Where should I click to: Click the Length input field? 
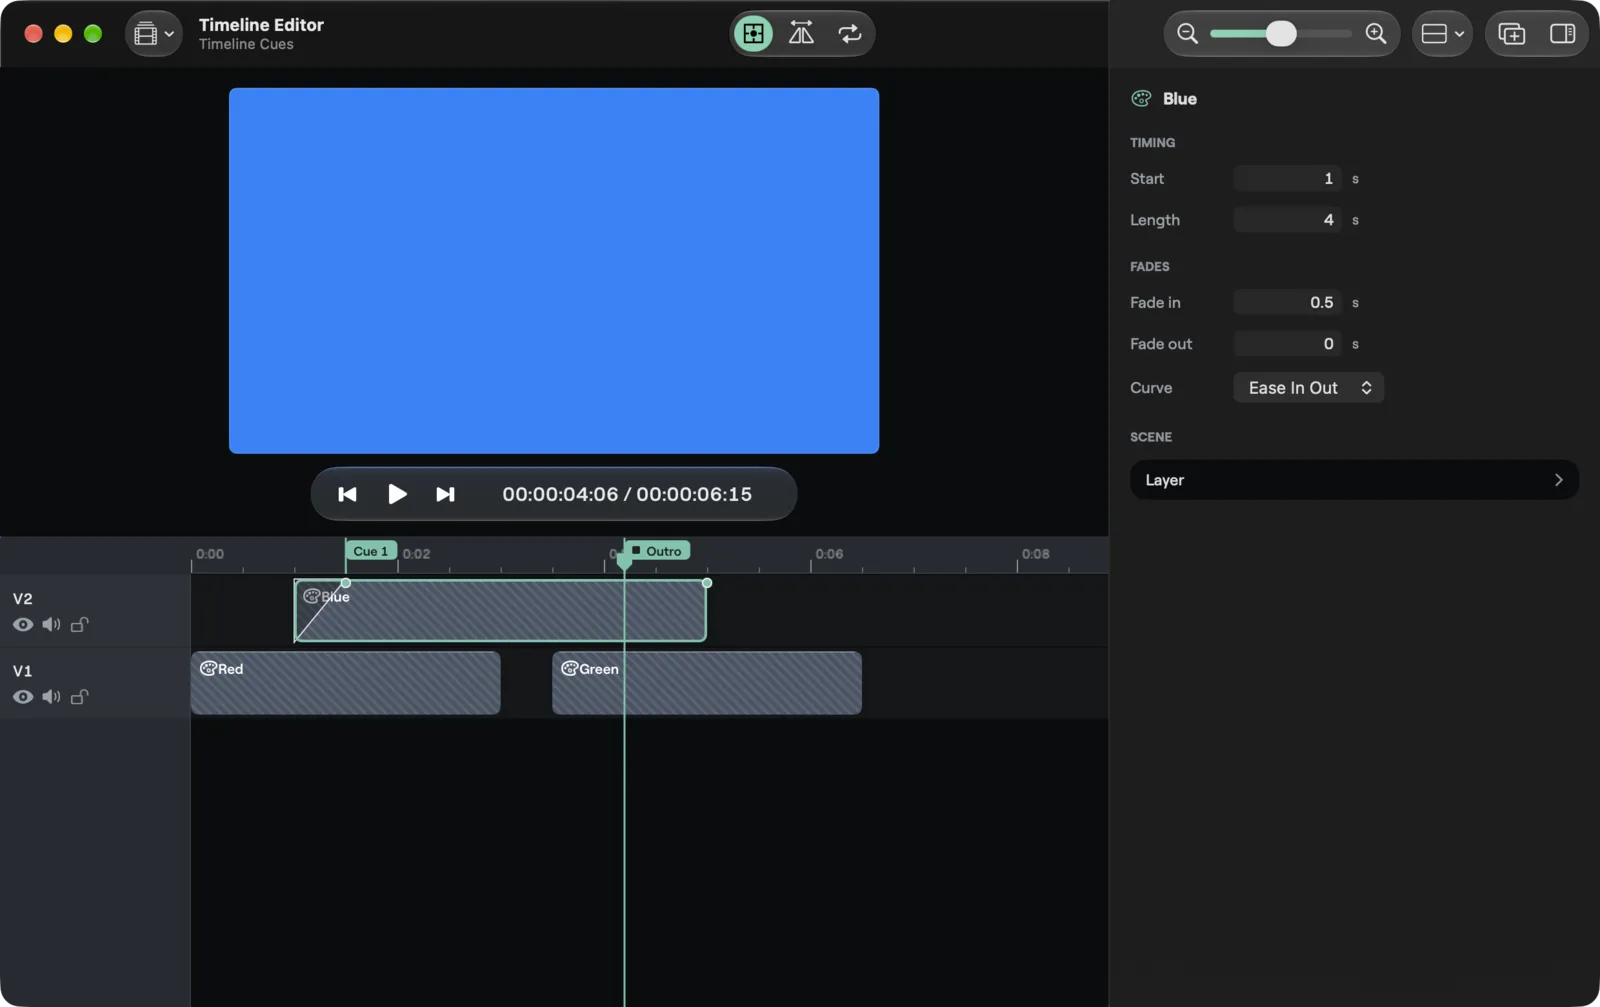tap(1287, 220)
